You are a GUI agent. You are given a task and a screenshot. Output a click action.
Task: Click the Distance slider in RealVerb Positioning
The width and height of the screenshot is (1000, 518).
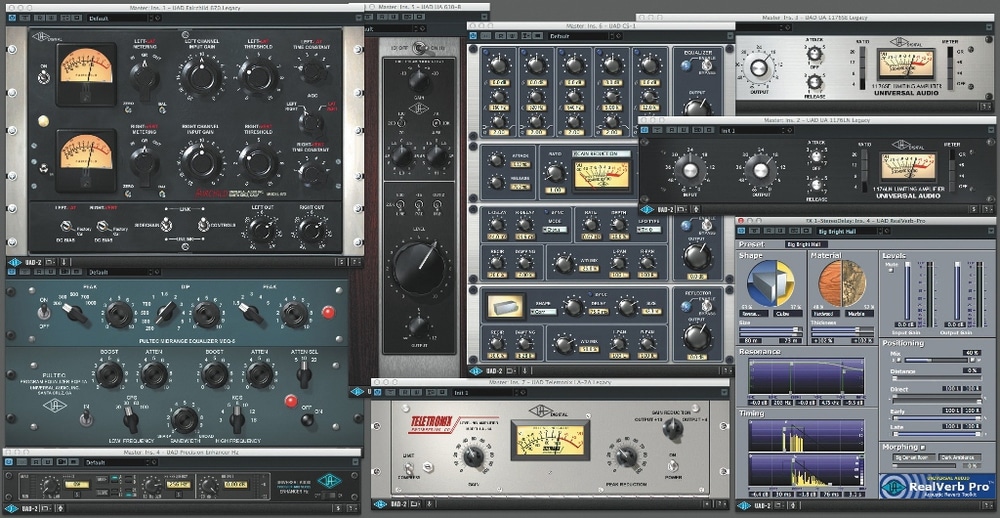click(x=938, y=378)
